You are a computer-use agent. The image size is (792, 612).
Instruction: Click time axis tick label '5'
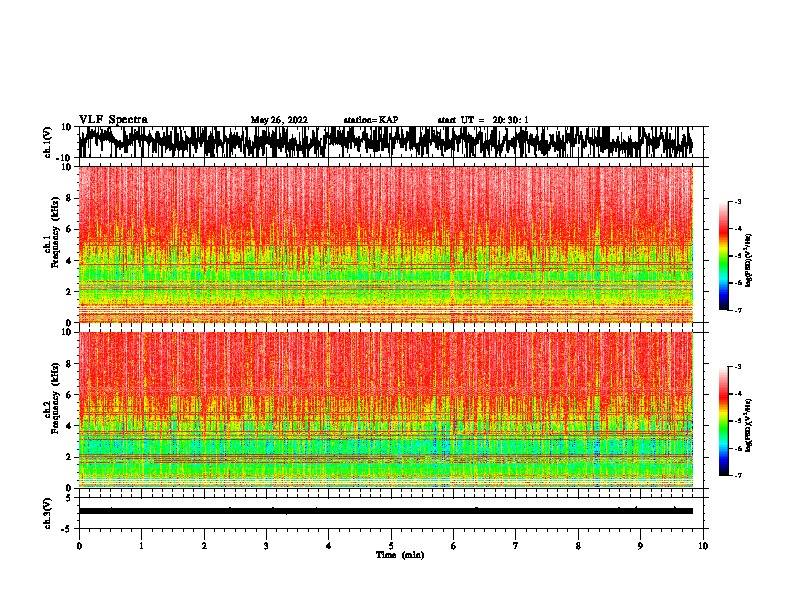pyautogui.click(x=391, y=546)
